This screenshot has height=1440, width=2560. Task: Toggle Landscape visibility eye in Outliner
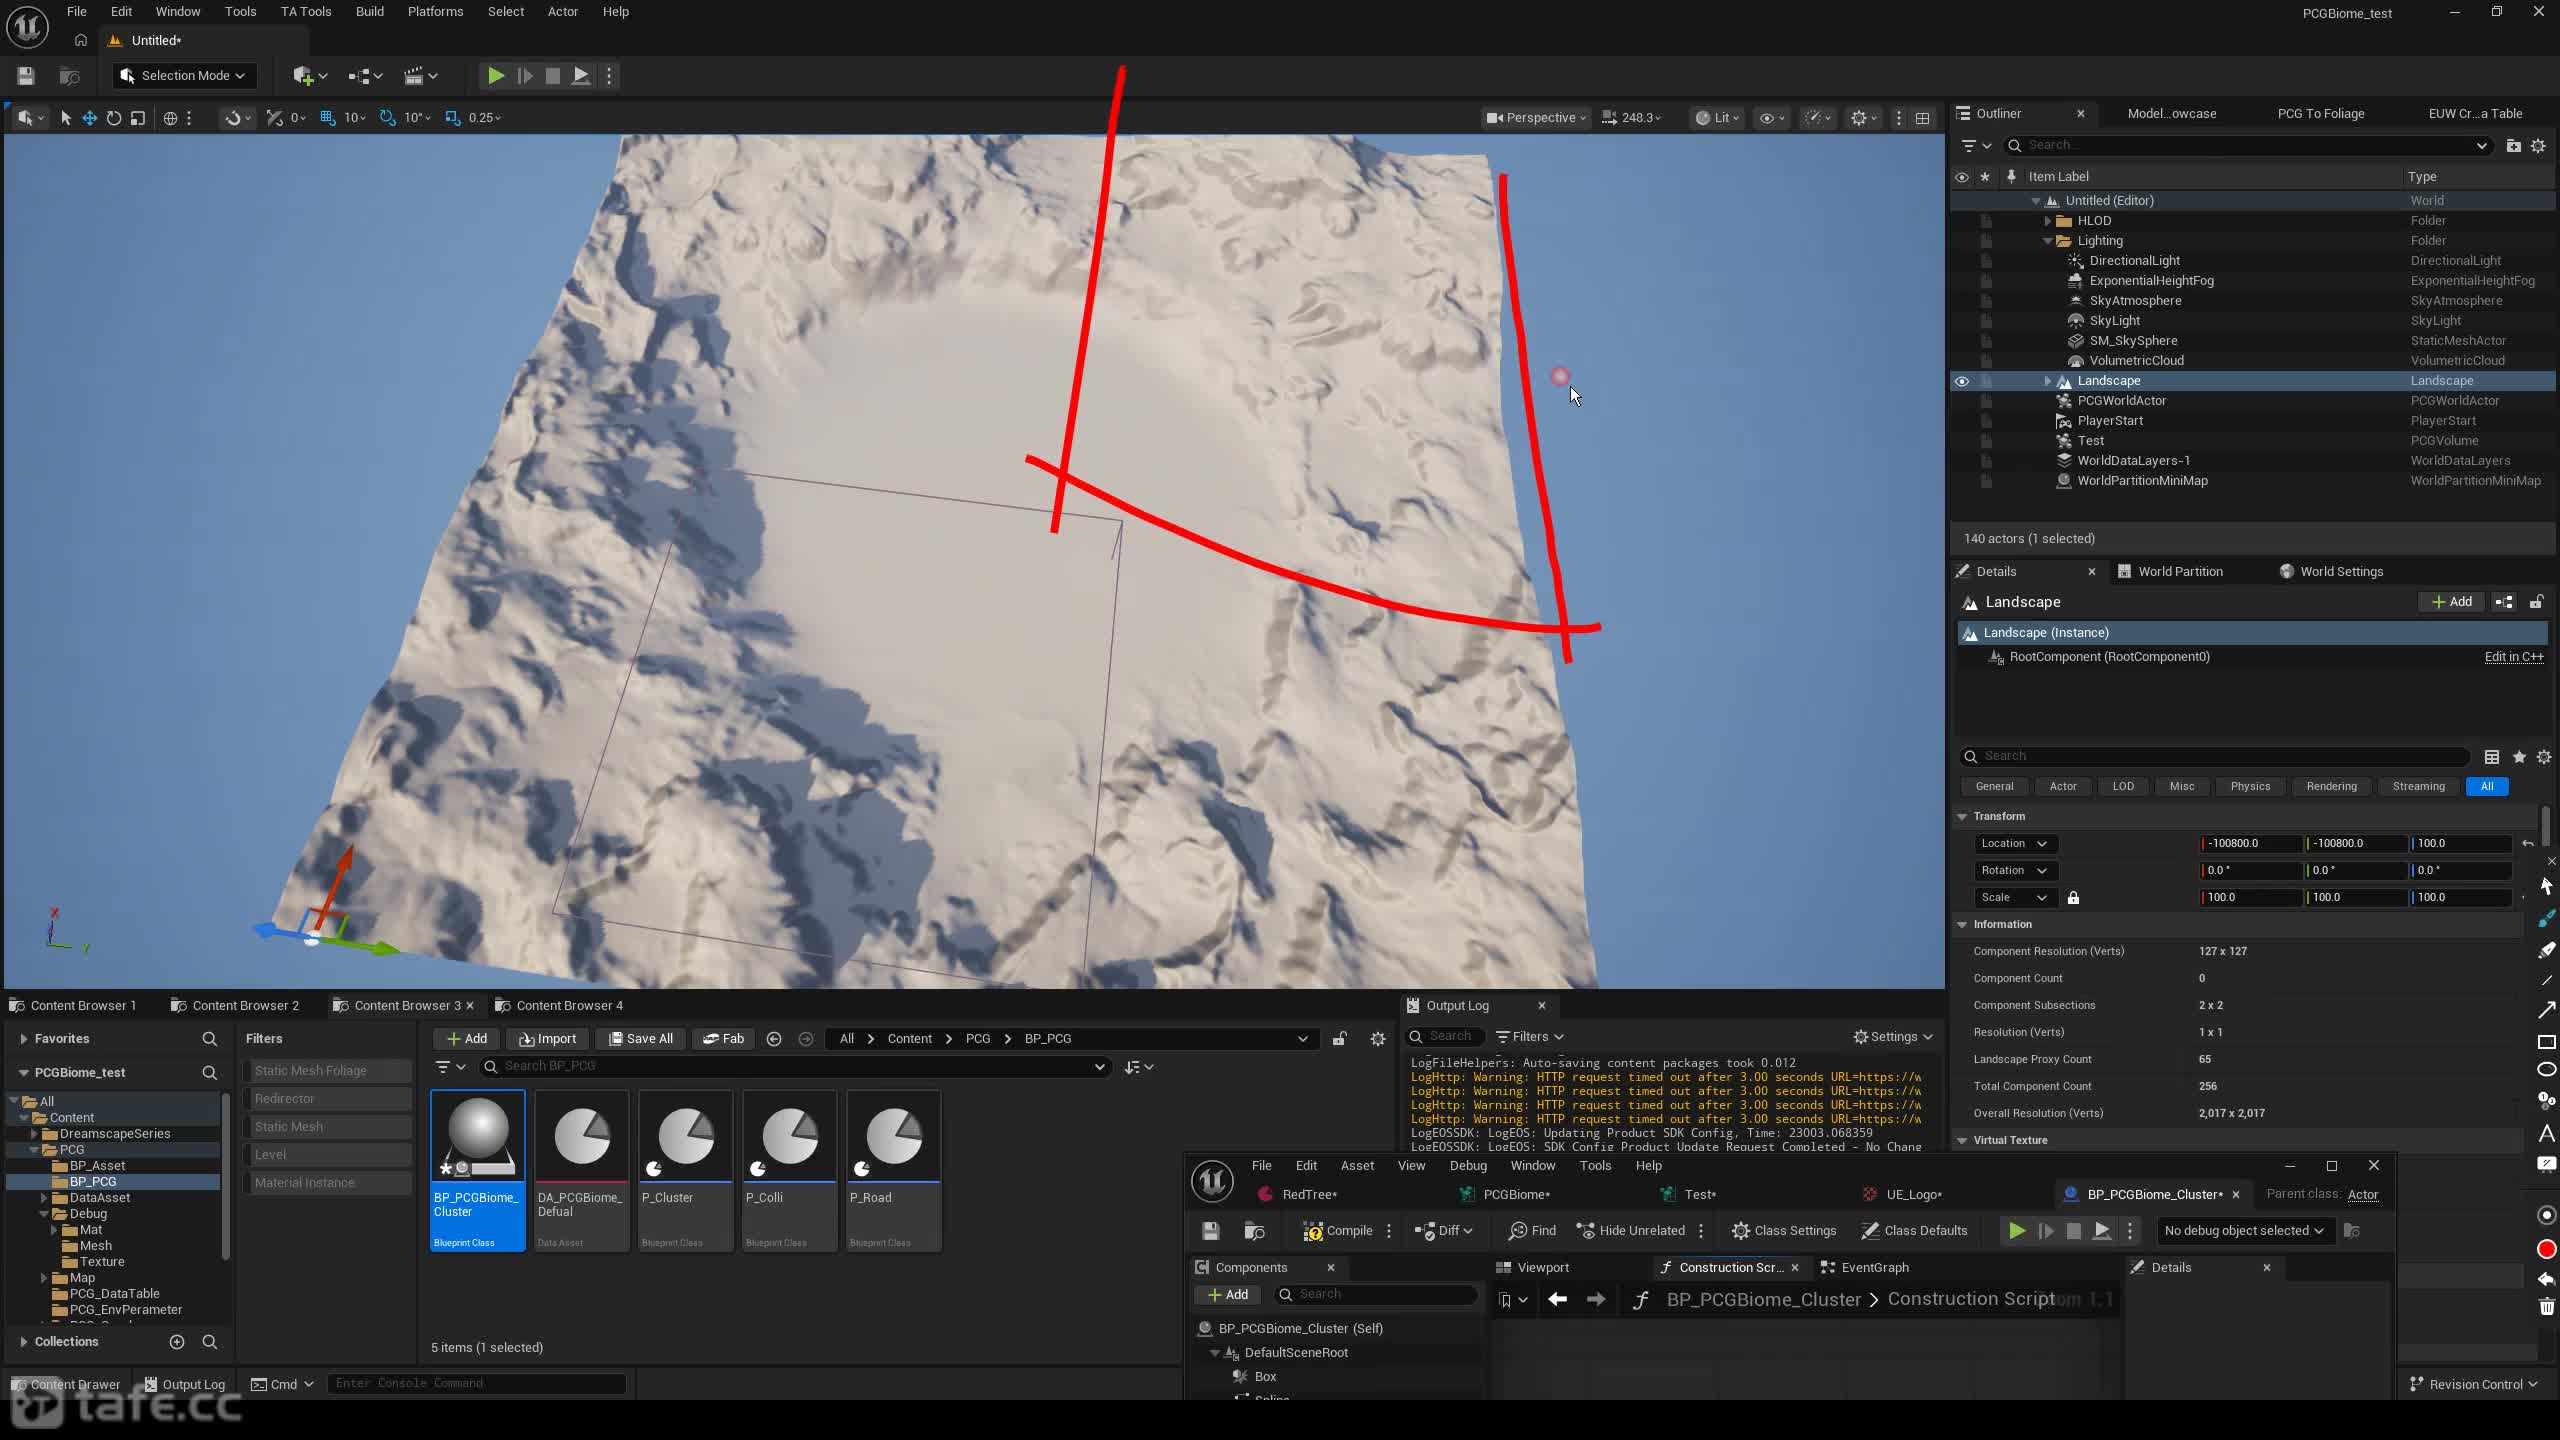1962,381
